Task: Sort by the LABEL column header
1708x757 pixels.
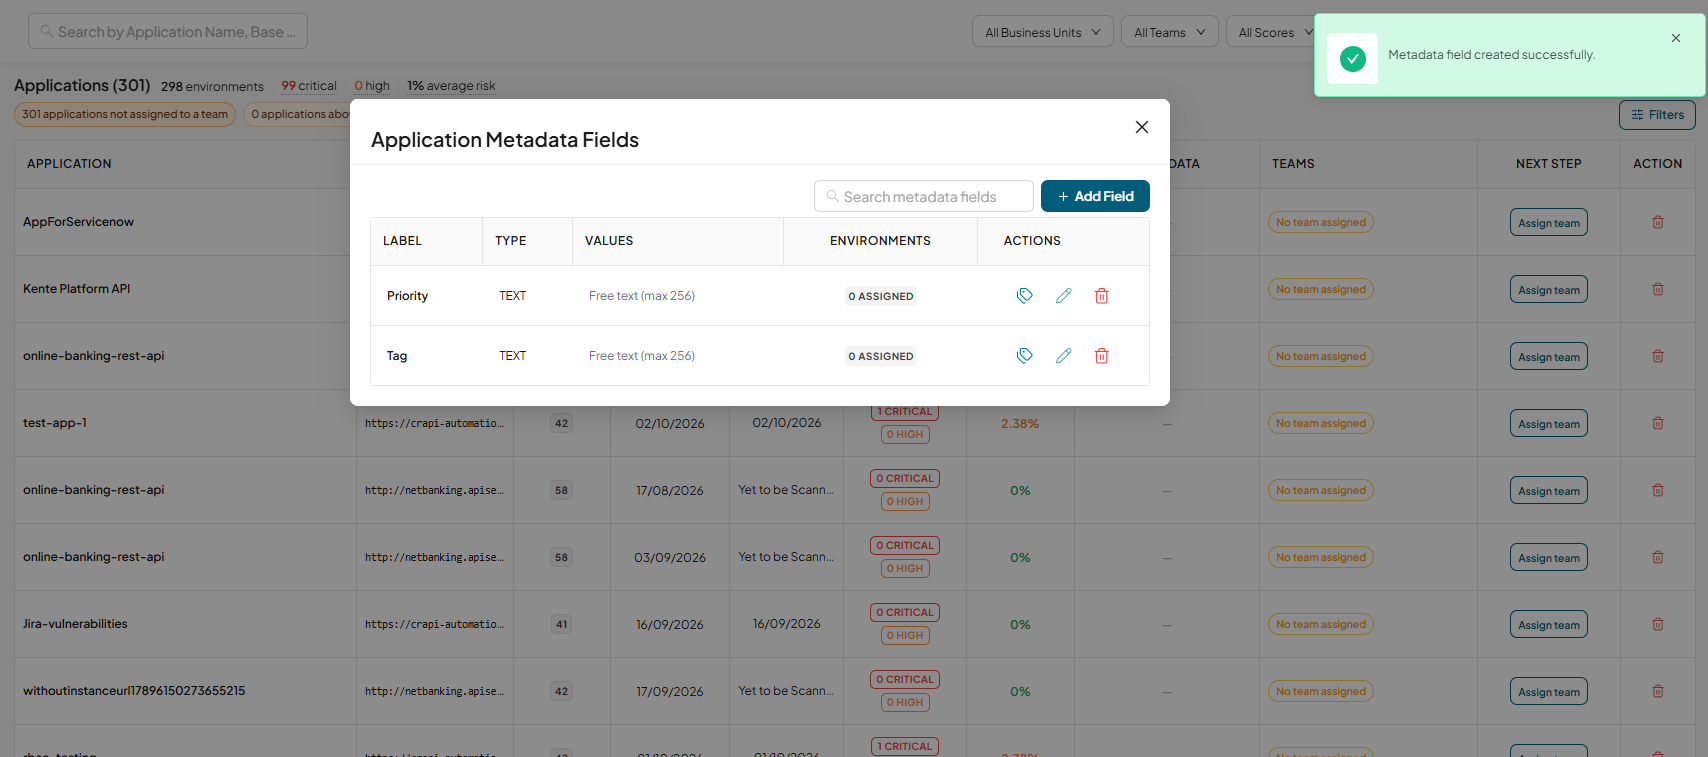Action: click(x=402, y=241)
